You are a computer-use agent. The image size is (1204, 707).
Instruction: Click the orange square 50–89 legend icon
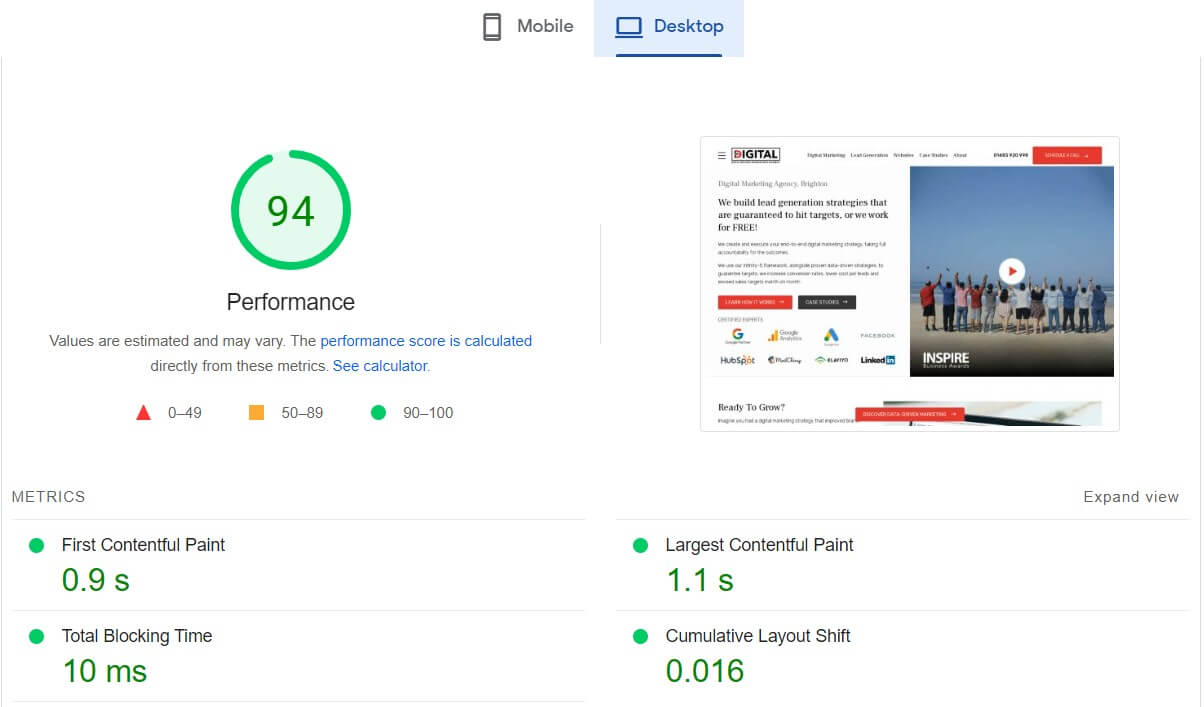coord(256,412)
